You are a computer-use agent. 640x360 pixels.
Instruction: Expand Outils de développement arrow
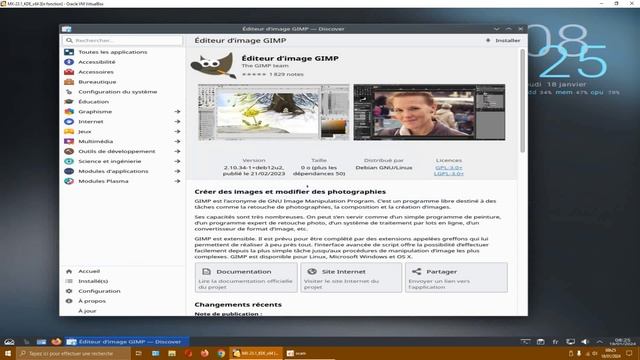coord(177,151)
